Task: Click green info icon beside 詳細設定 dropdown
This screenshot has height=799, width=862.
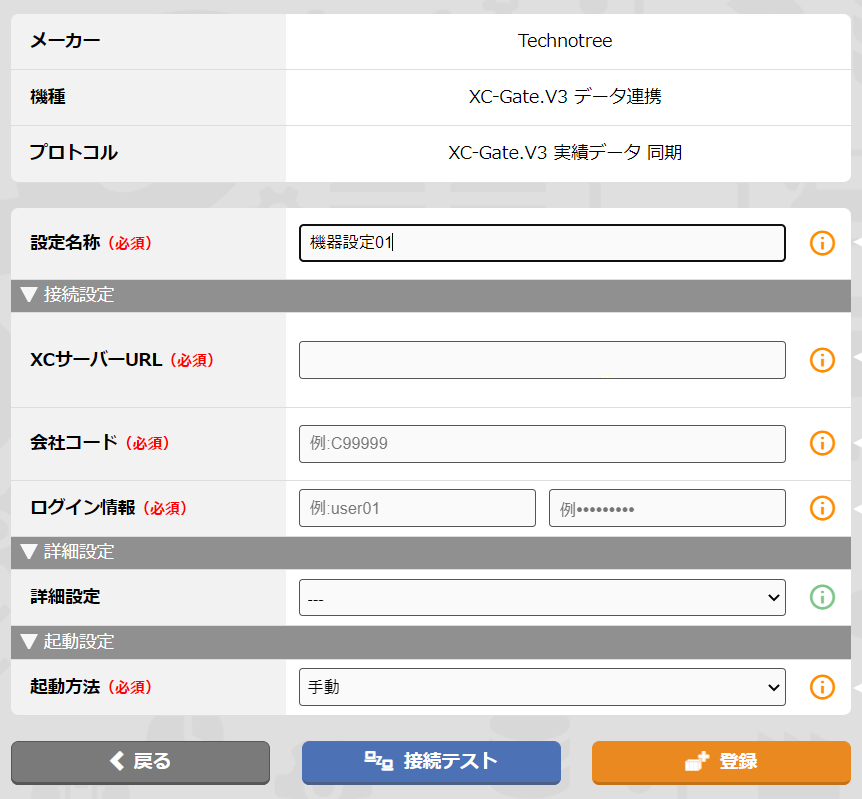Action: tap(822, 597)
